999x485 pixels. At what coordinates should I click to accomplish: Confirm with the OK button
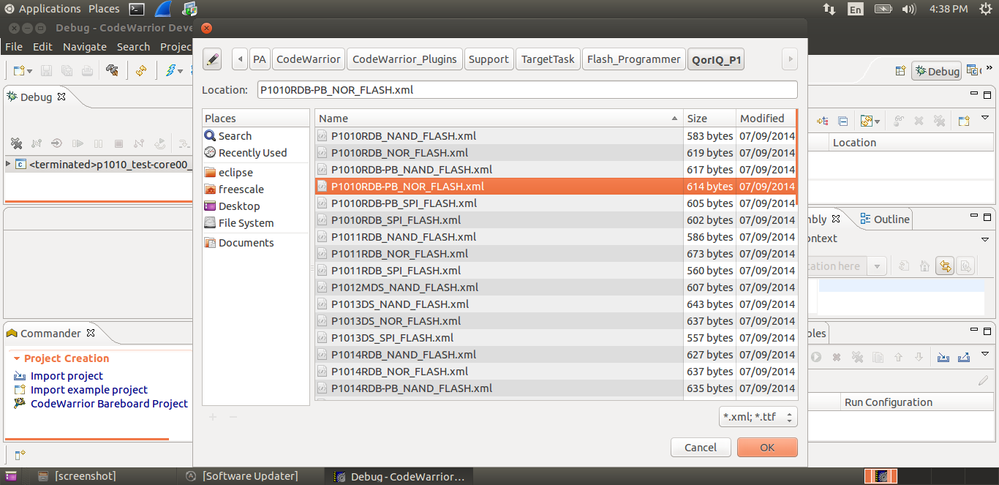pyautogui.click(x=767, y=447)
